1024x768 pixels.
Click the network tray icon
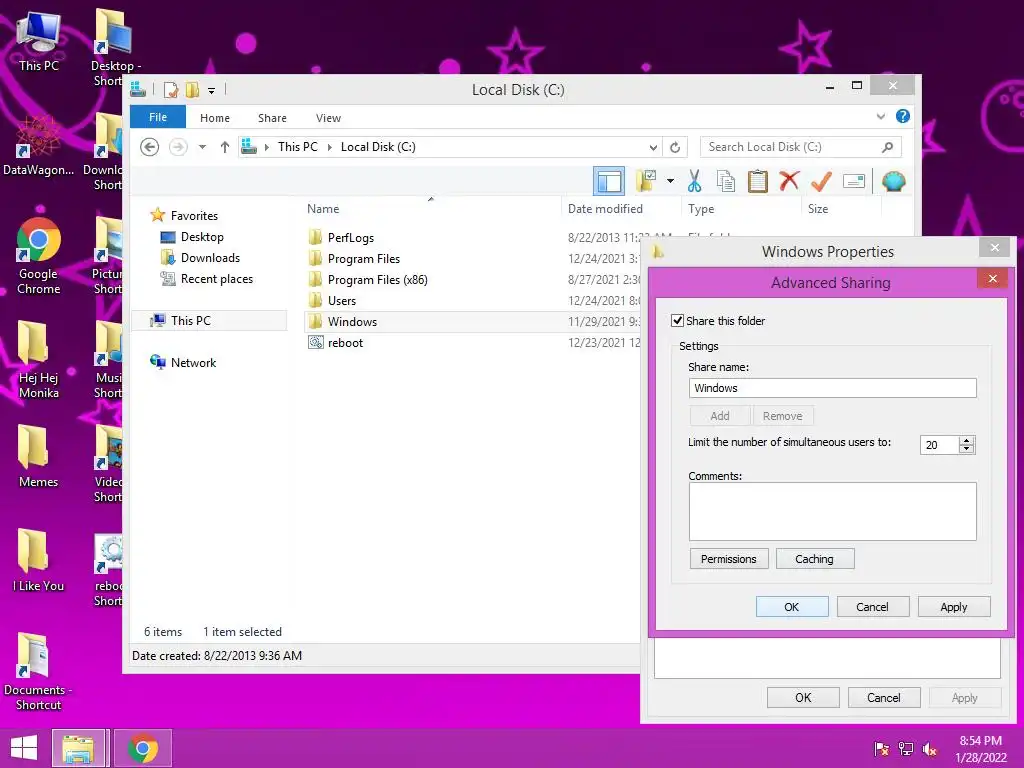point(906,748)
